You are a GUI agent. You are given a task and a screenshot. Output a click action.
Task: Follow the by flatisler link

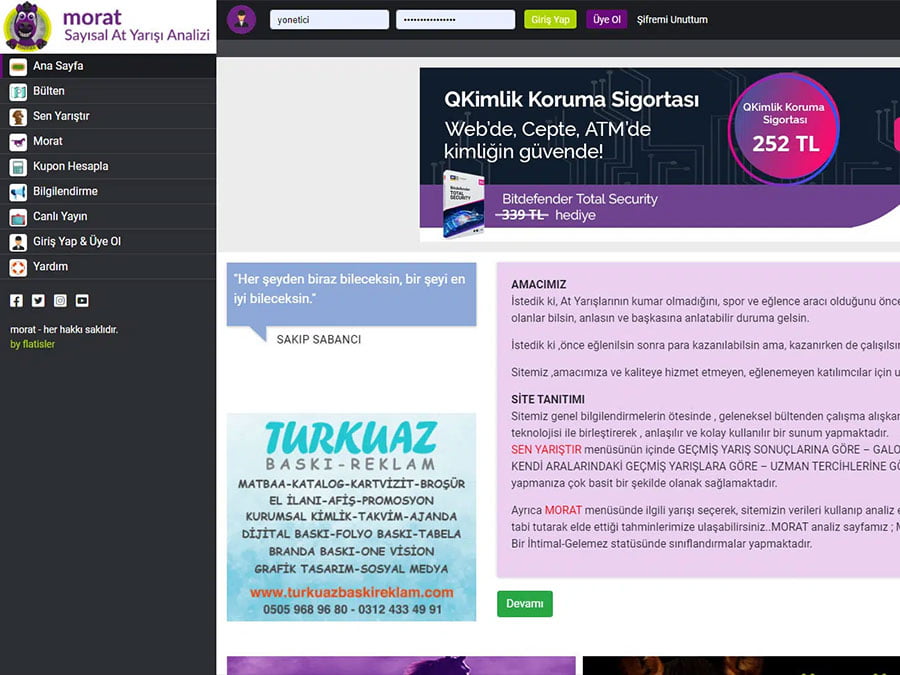tap(33, 344)
